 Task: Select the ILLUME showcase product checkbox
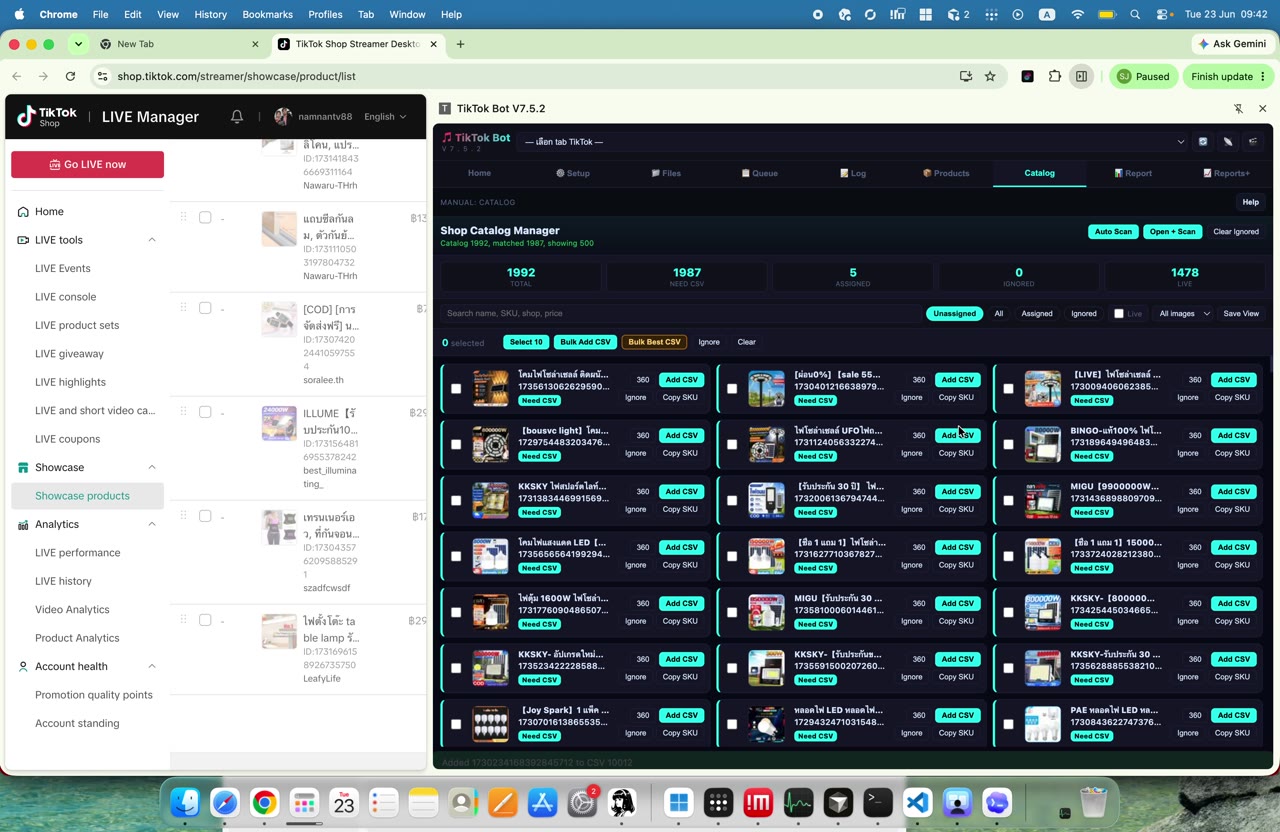coord(205,412)
